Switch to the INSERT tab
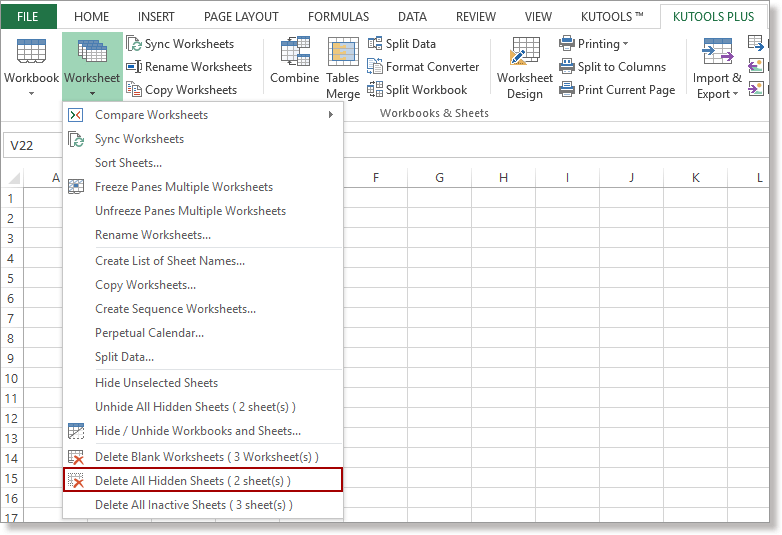782x535 pixels. click(x=156, y=17)
